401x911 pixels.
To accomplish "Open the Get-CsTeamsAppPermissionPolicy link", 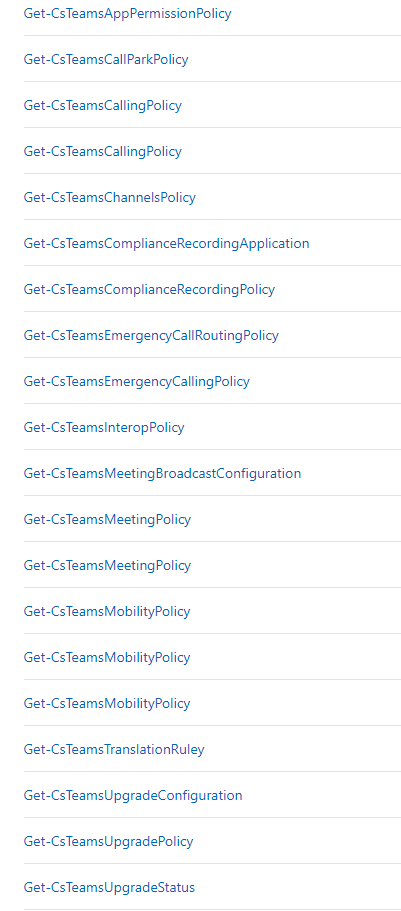I will click(127, 13).
